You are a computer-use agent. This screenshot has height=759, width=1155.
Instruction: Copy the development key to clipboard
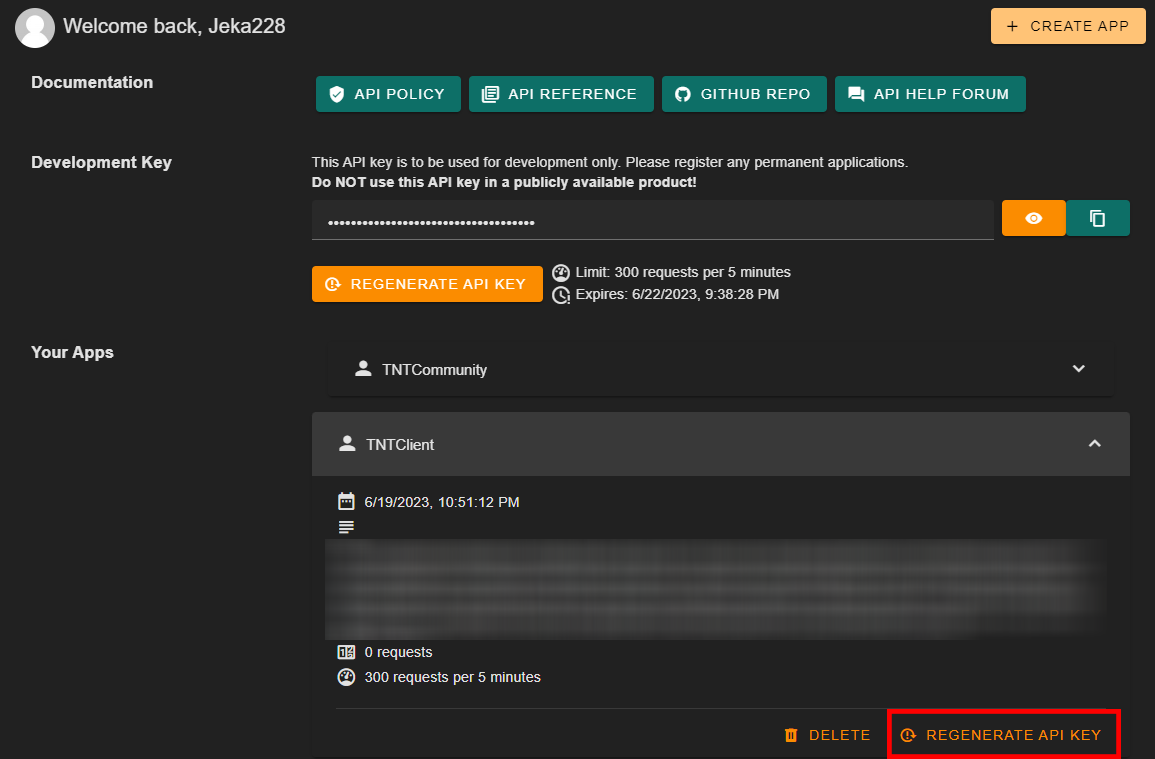pos(1098,218)
